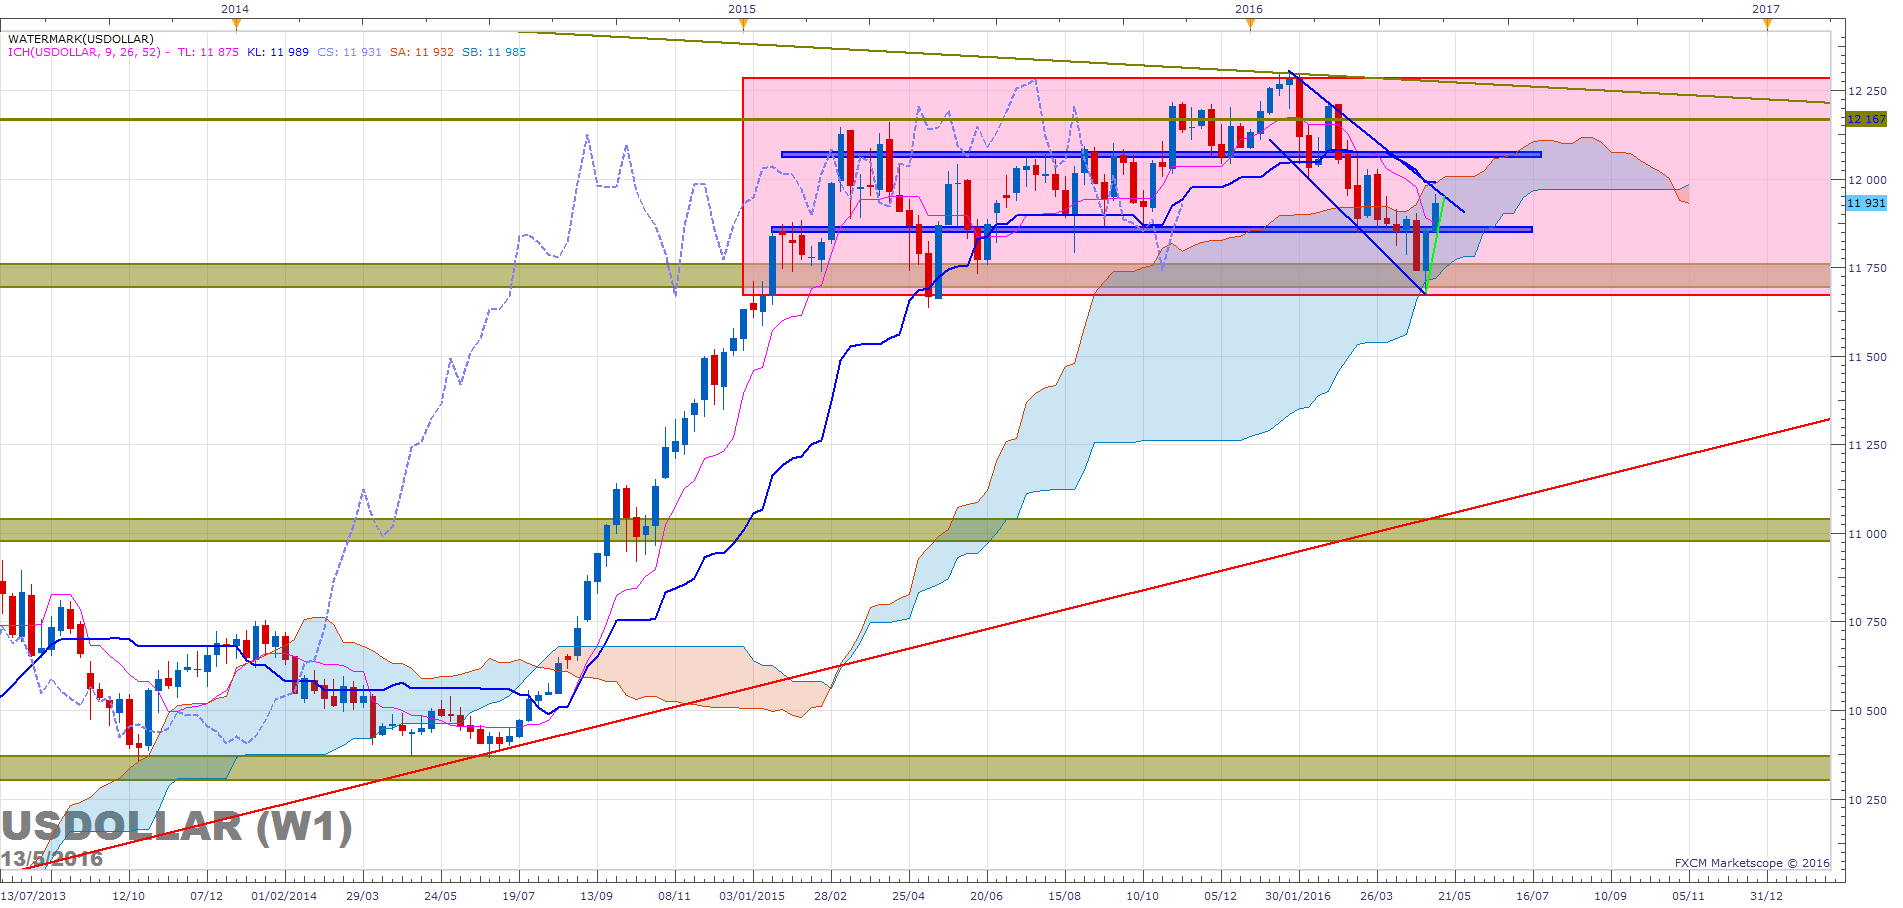Click the blue KL: 11 989 value
The height and width of the screenshot is (908, 1903).
pyautogui.click(x=278, y=52)
